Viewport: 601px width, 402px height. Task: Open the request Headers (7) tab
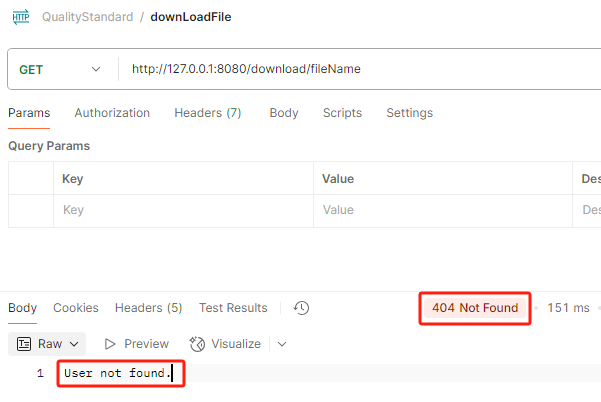(x=207, y=113)
